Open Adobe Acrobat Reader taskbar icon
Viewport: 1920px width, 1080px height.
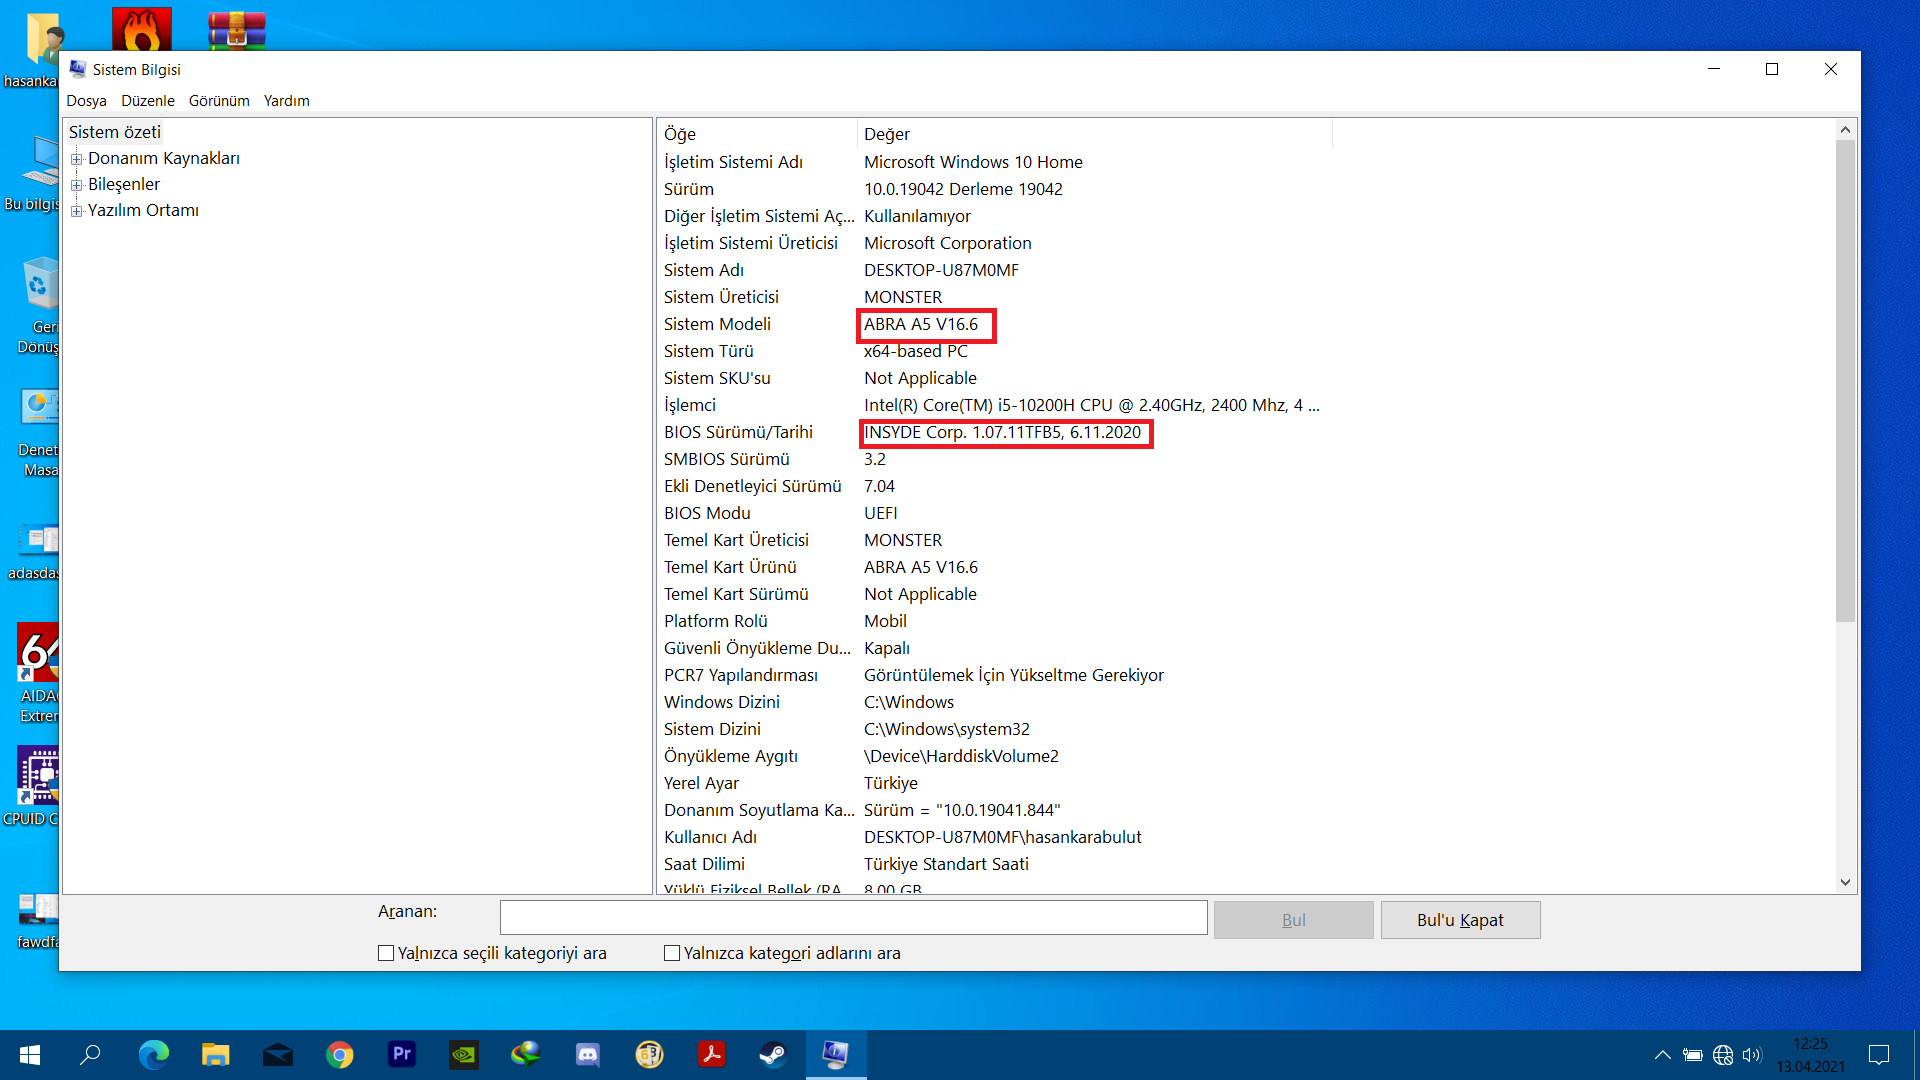pyautogui.click(x=711, y=1054)
